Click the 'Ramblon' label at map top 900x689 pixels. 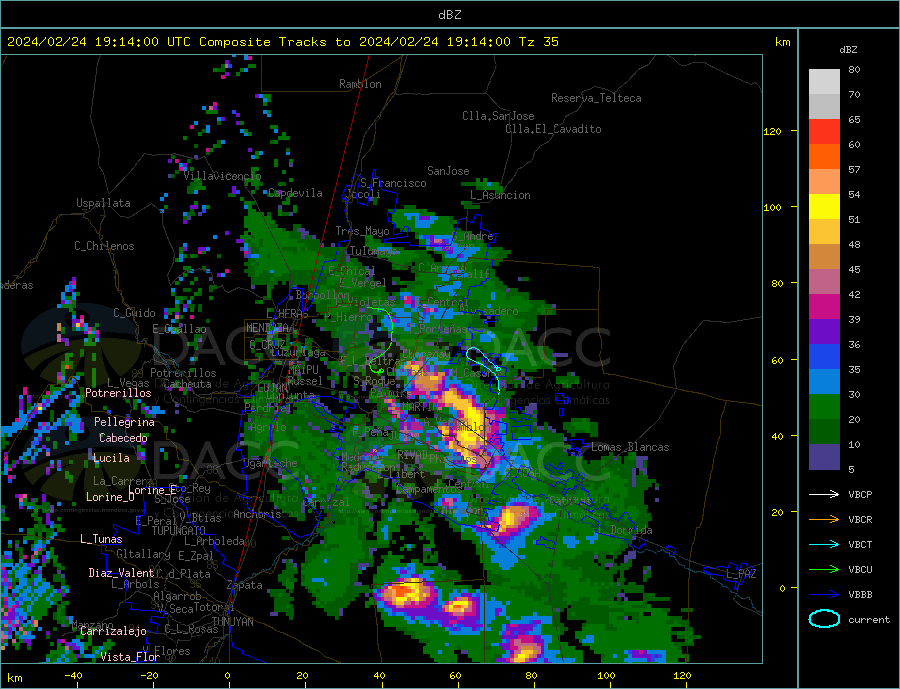coord(360,84)
